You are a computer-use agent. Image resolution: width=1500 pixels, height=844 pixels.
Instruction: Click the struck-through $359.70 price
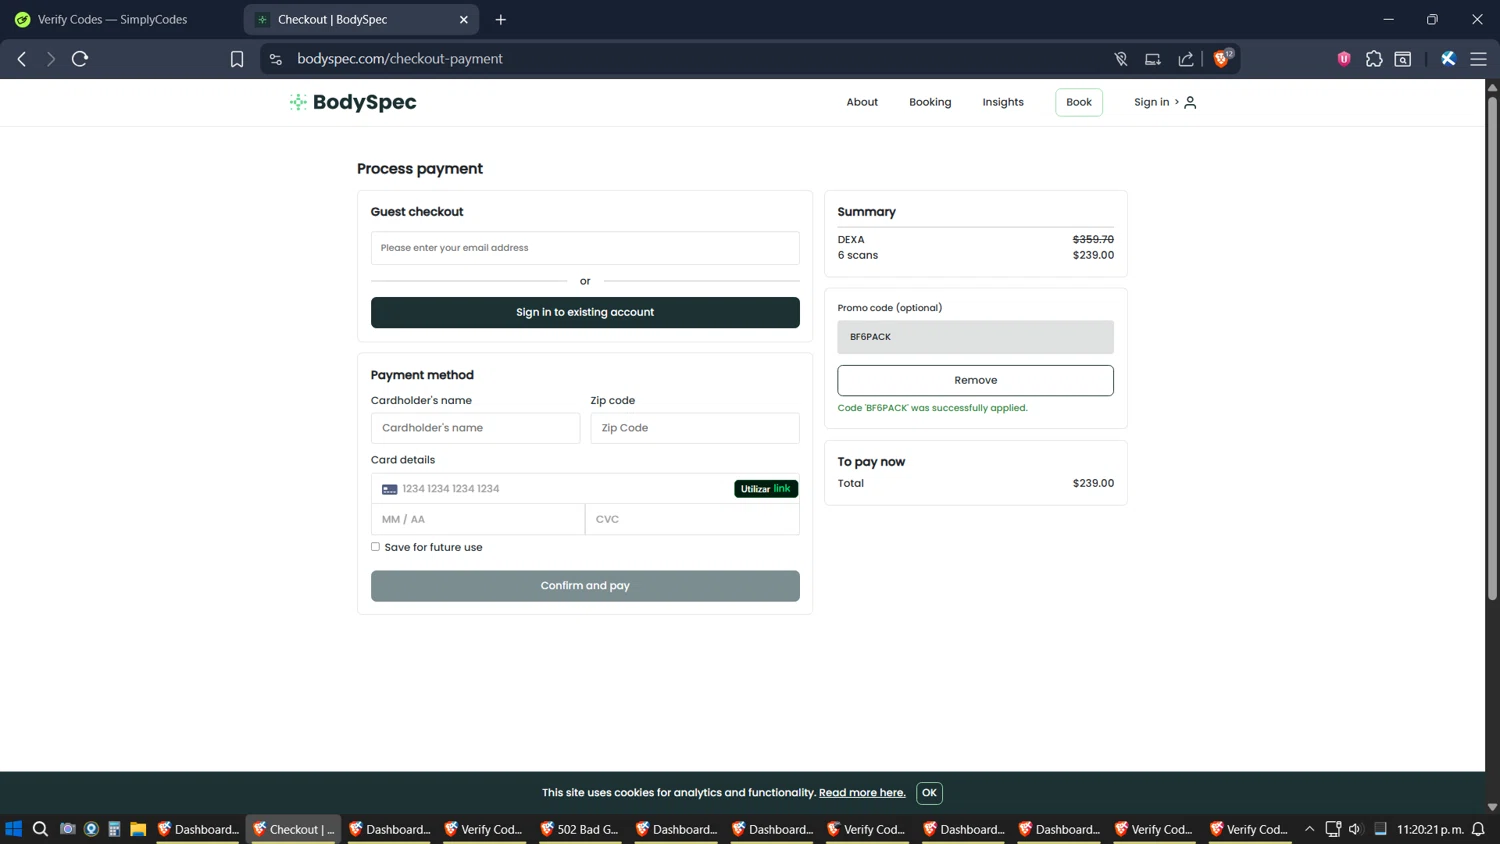[x=1093, y=239]
